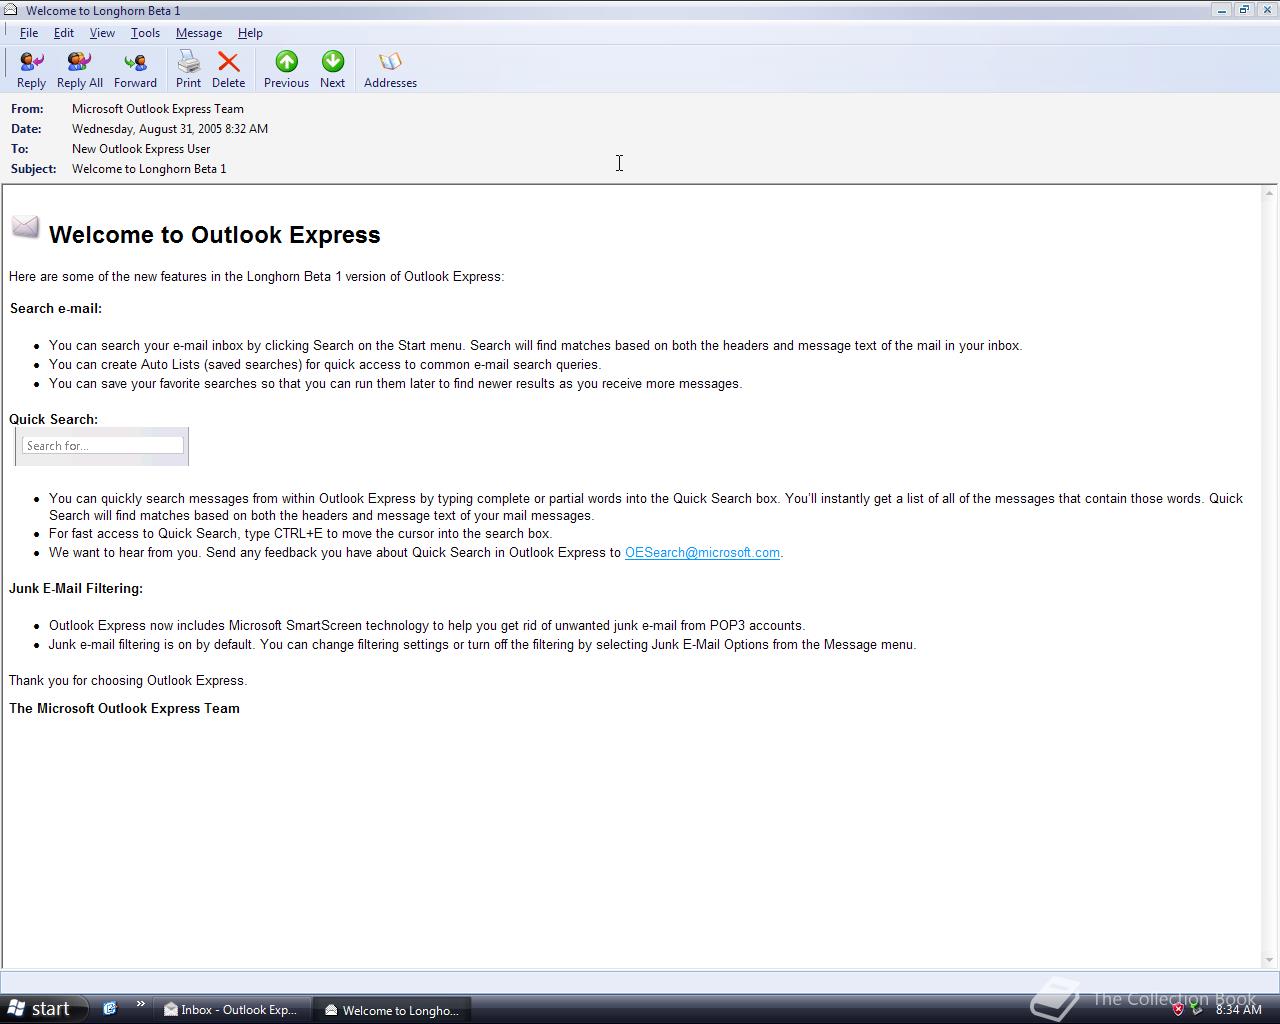Viewport: 1280px width, 1024px height.
Task: Click the Welcome to Outlook Express heading
Action: [215, 235]
